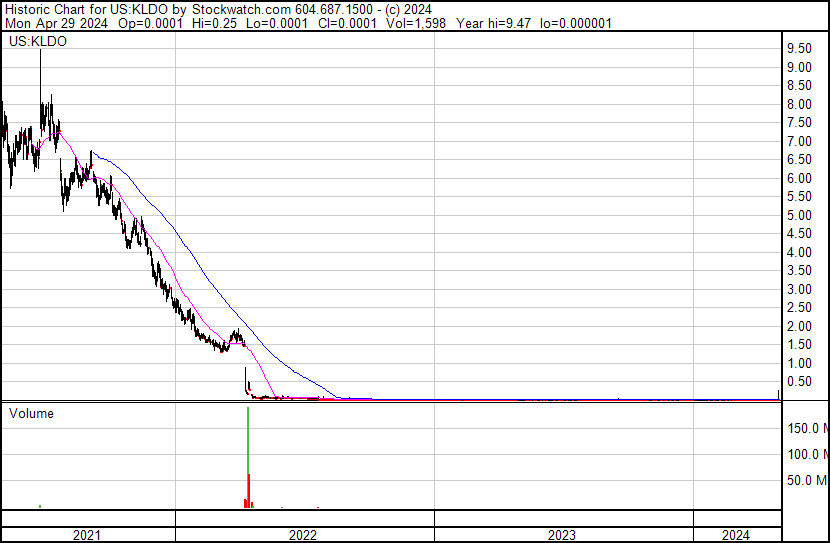
Task: Click the US:KLDO ticker label in chart
Action: 37,43
